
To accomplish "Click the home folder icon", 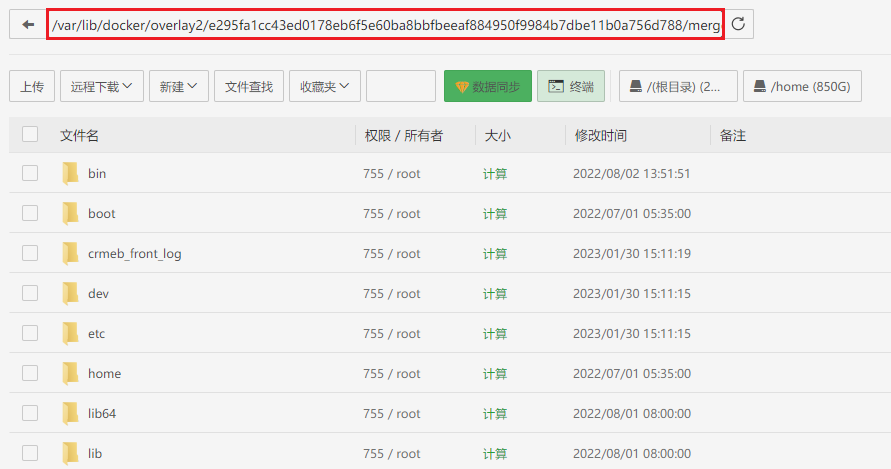I will click(x=70, y=373).
